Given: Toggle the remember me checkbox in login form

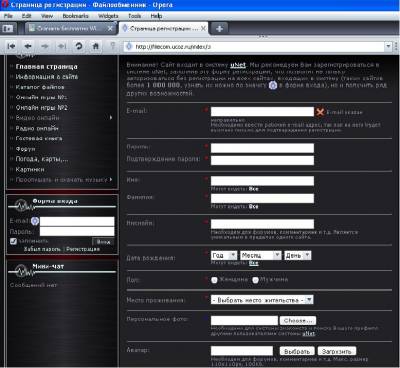Looking at the screenshot, I should click(13, 241).
